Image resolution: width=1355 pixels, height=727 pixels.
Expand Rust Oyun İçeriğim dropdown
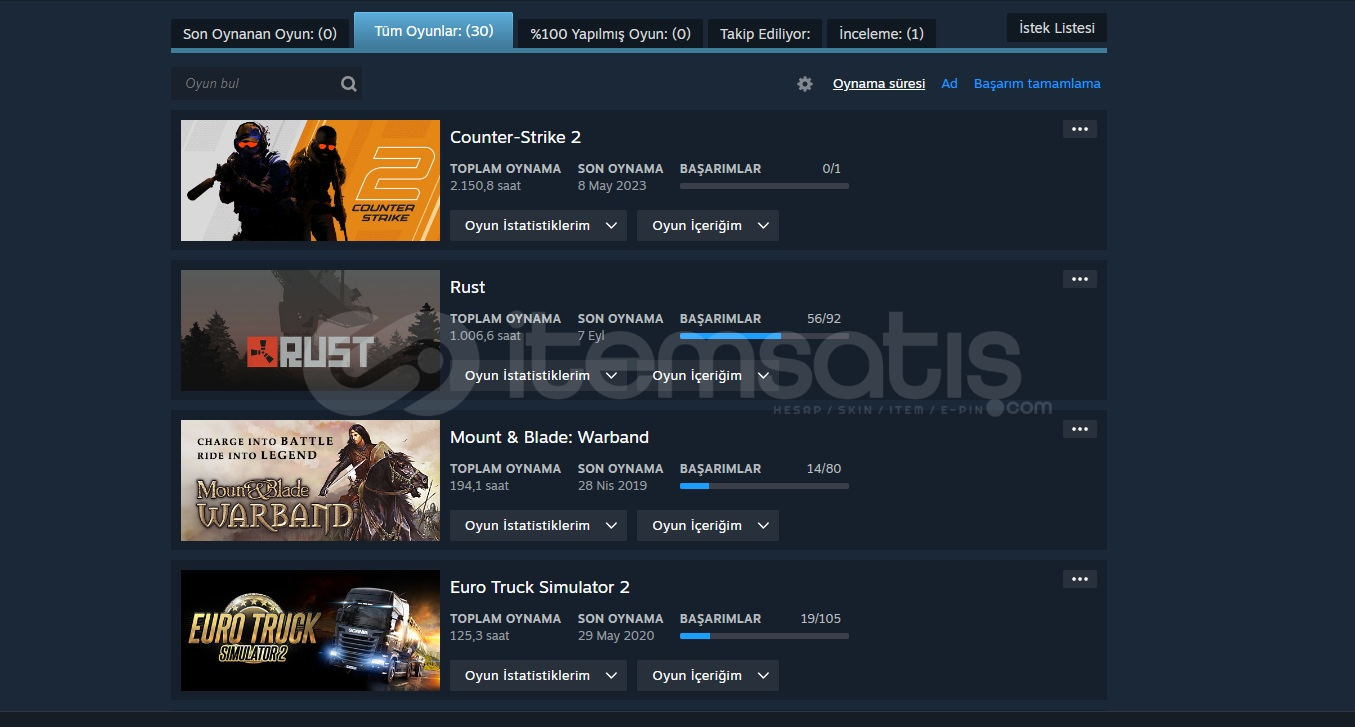(708, 376)
